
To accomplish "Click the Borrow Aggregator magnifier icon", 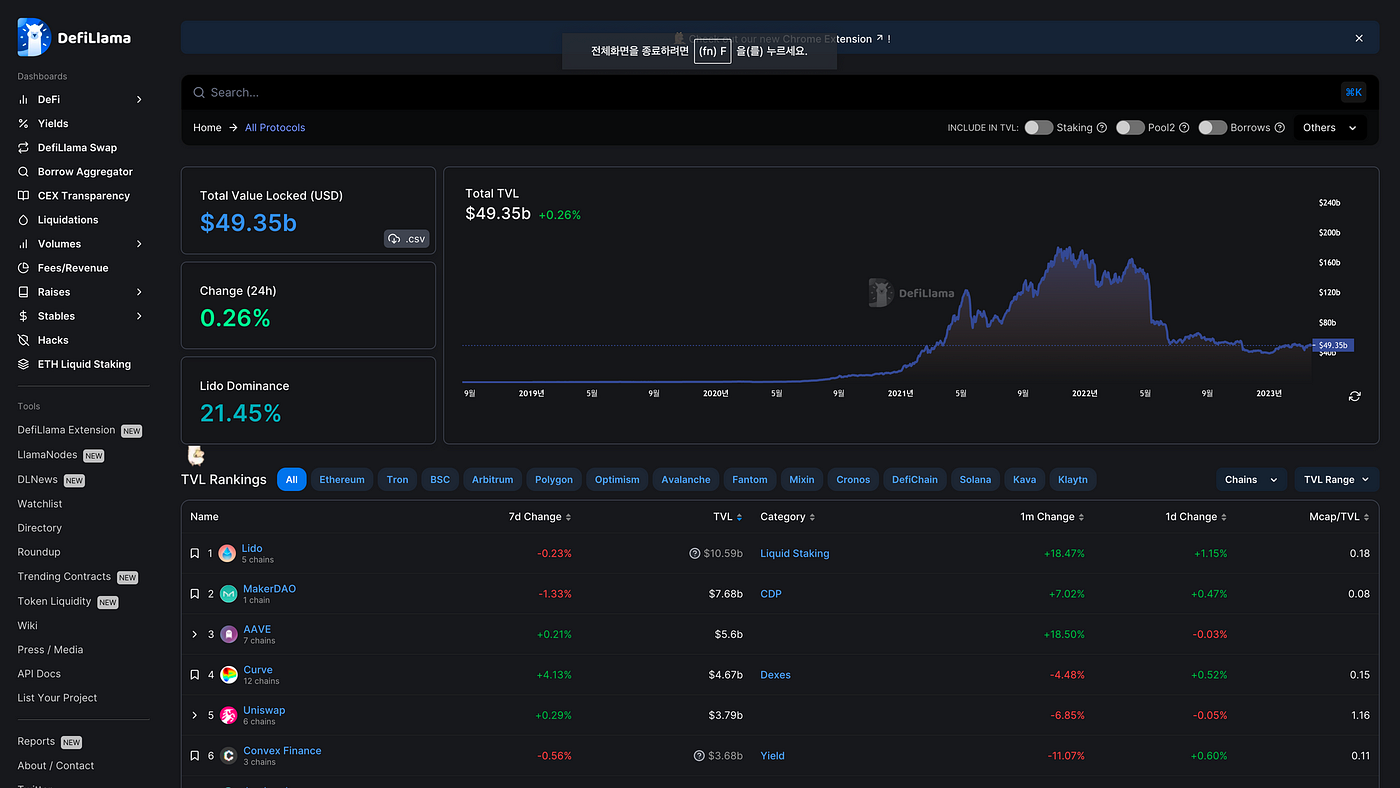I will 24,172.
